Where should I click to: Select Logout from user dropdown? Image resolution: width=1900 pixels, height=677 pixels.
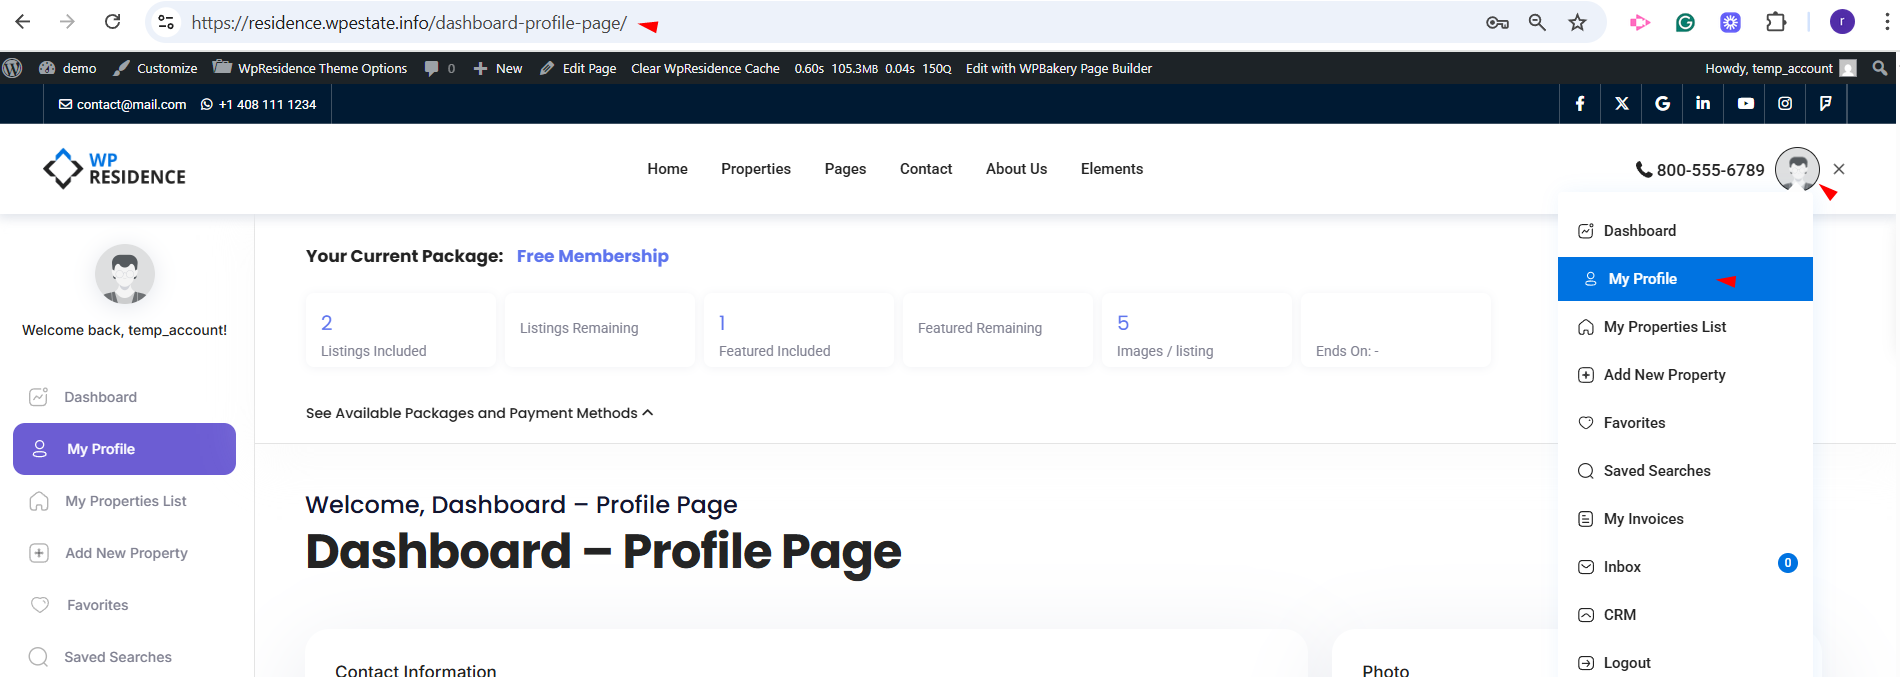pyautogui.click(x=1626, y=663)
